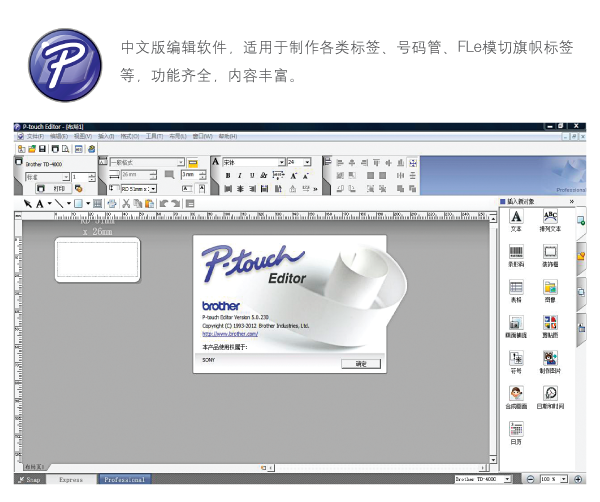Open the status bar printer dropdown

click(507, 479)
